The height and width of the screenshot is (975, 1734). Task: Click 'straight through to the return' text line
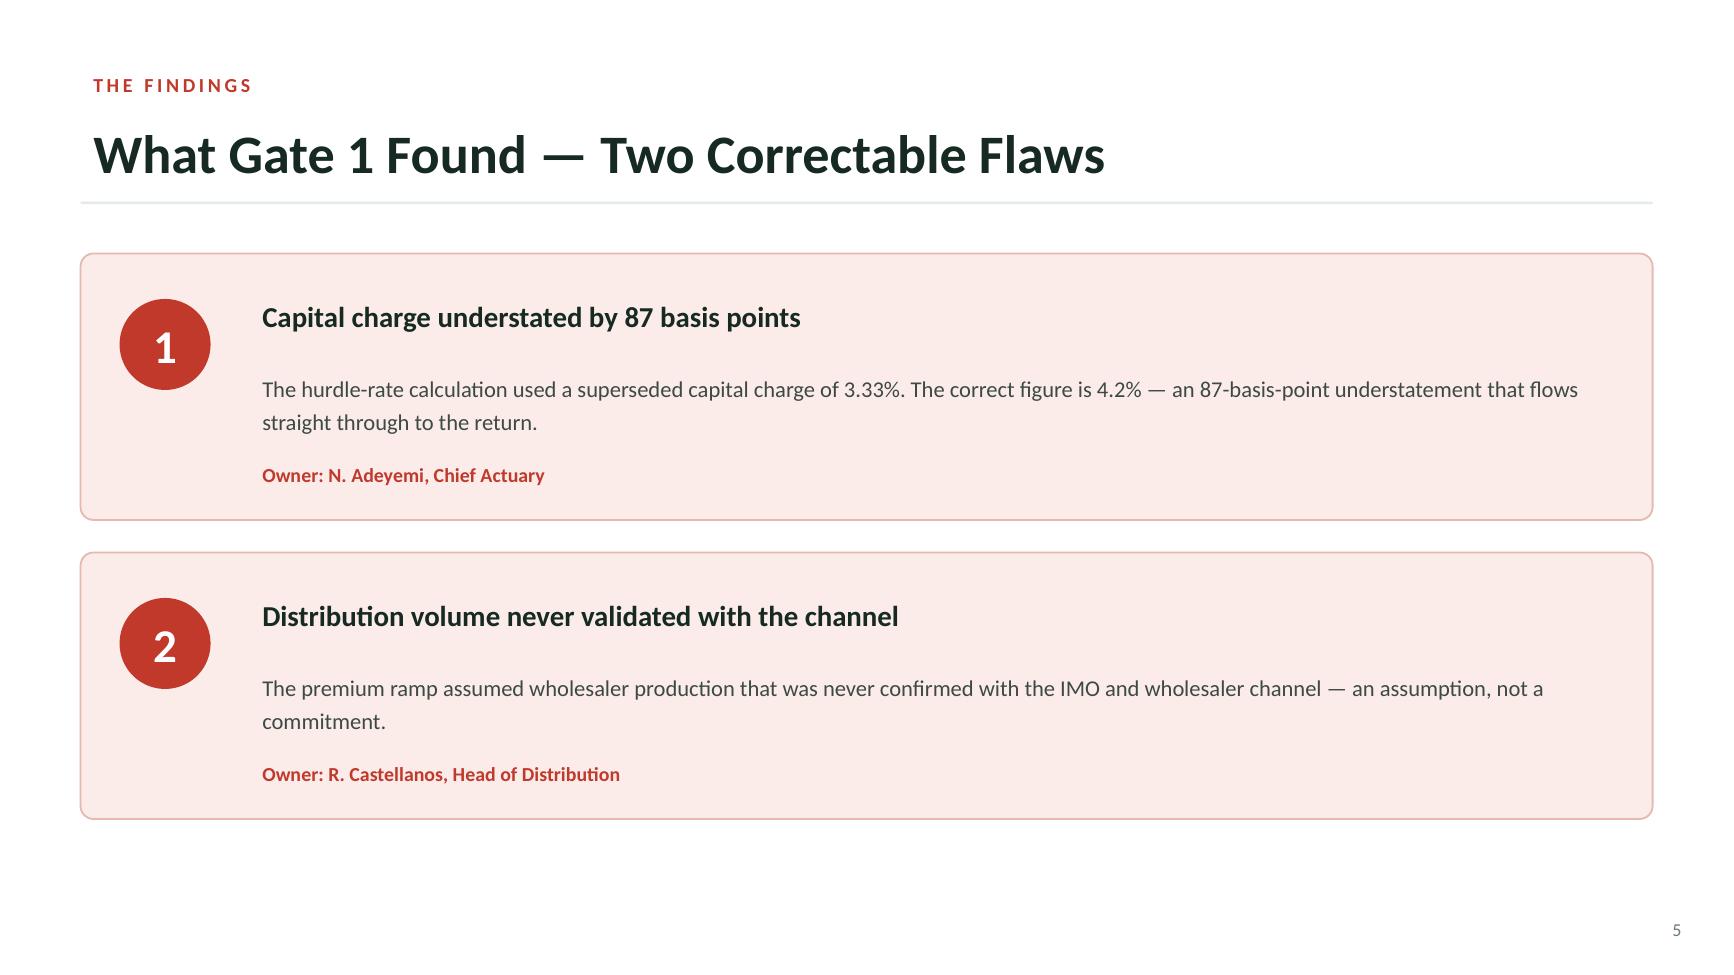400,423
